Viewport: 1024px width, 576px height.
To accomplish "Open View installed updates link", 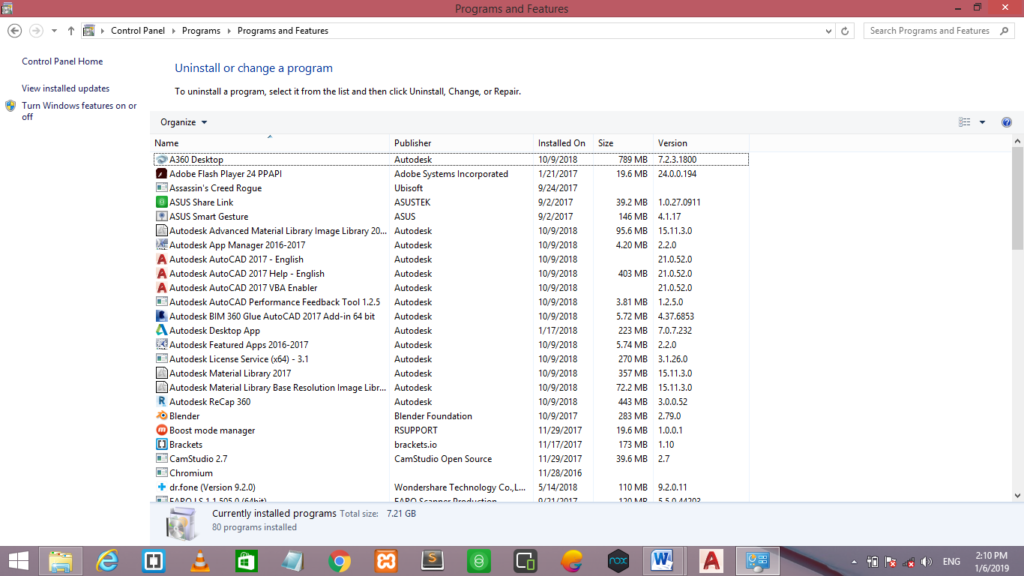I will coord(65,88).
